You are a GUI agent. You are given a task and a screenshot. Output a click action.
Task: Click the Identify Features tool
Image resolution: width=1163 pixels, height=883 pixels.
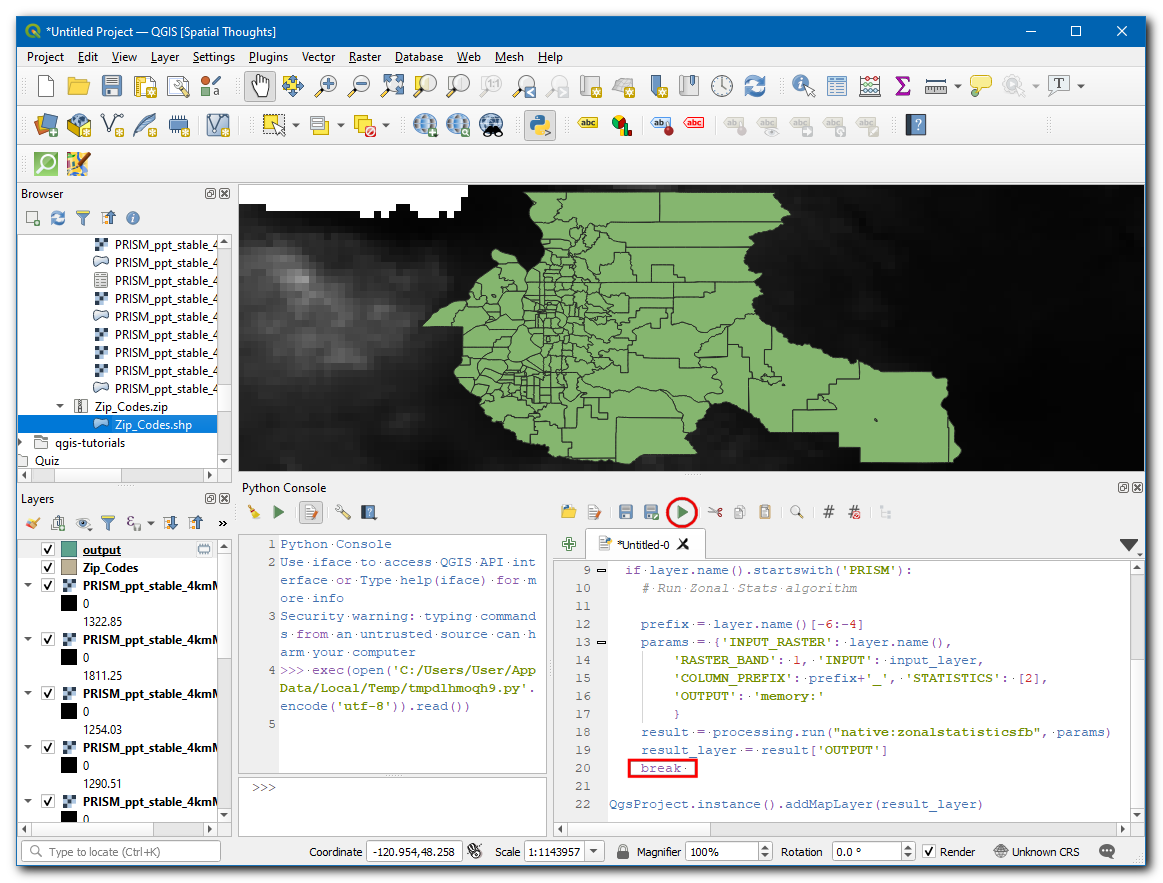coord(803,86)
